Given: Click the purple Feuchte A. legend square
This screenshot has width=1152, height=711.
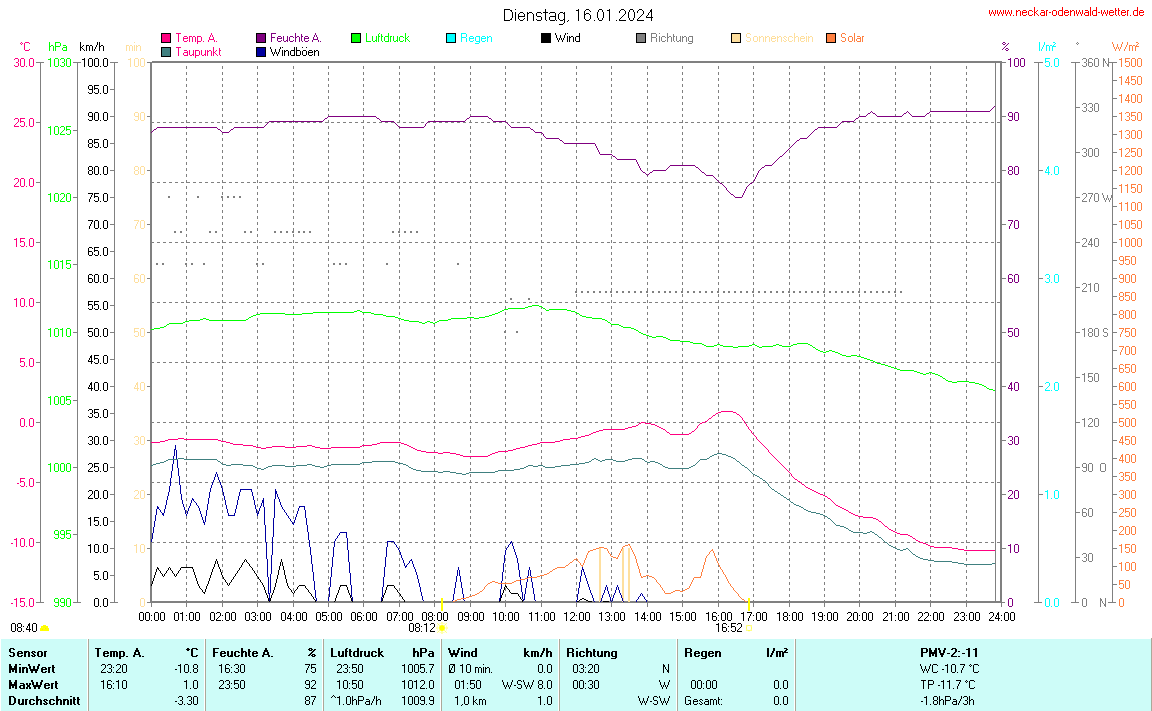Looking at the screenshot, I should (x=262, y=38).
